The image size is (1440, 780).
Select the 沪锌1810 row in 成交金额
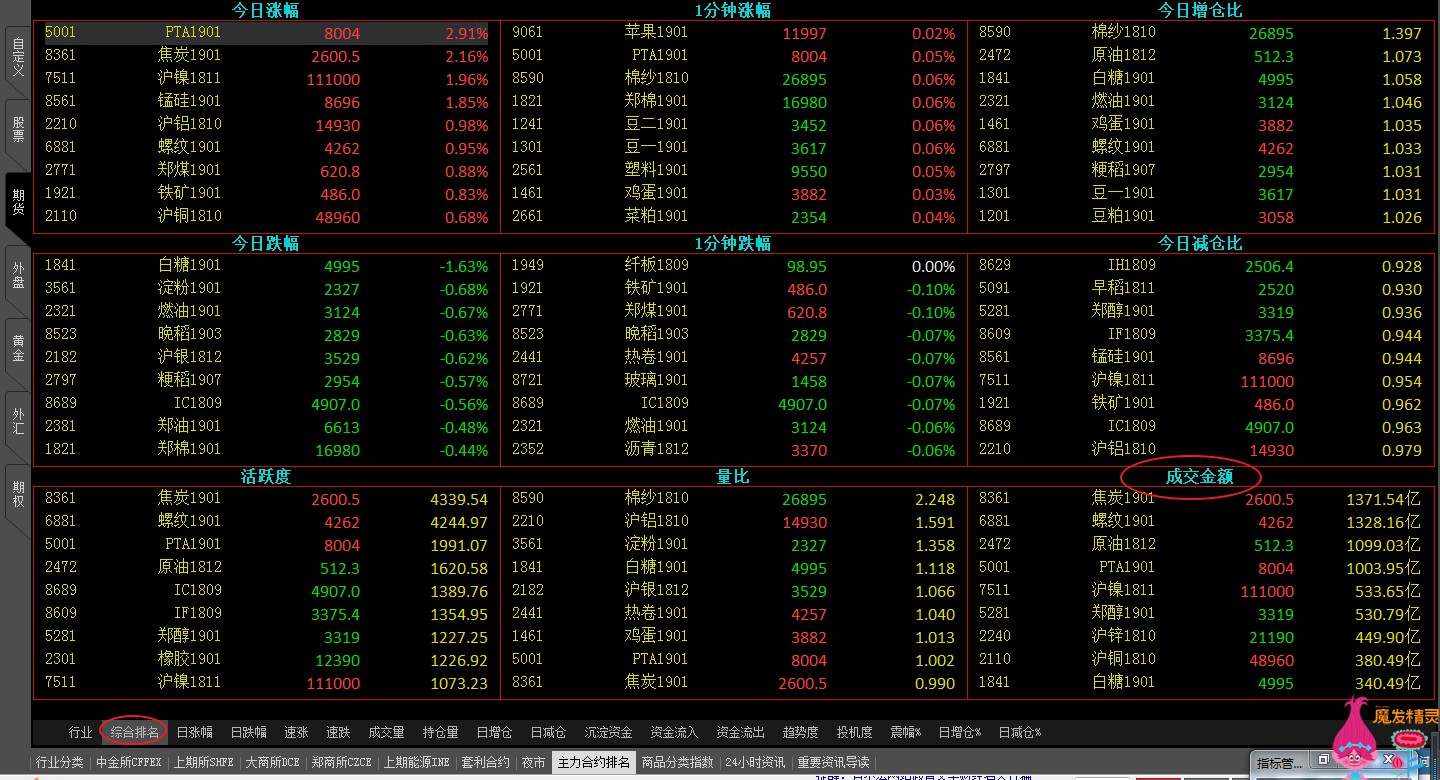pyautogui.click(x=1201, y=637)
